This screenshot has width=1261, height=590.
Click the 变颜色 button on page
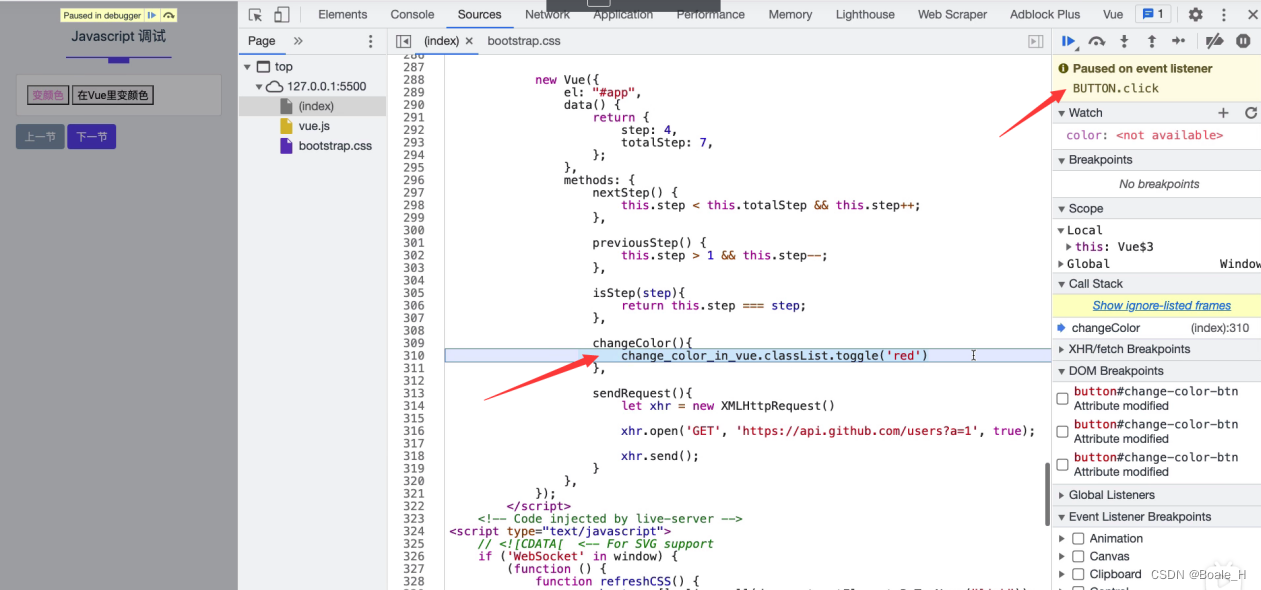(47, 95)
